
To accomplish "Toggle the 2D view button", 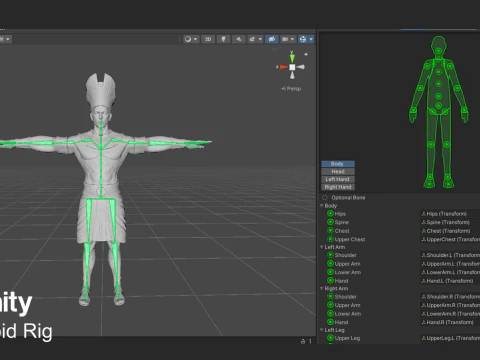I will (x=208, y=39).
